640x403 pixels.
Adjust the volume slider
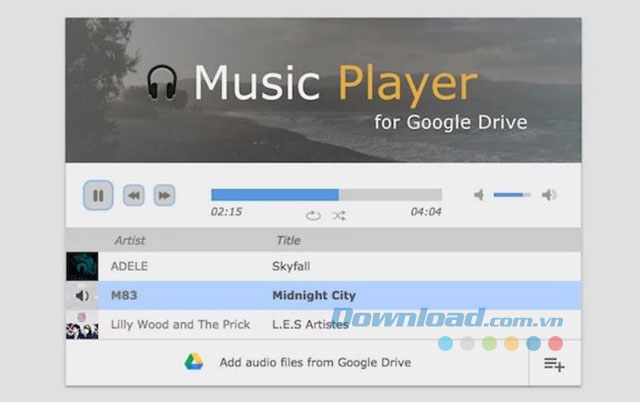click(512, 195)
